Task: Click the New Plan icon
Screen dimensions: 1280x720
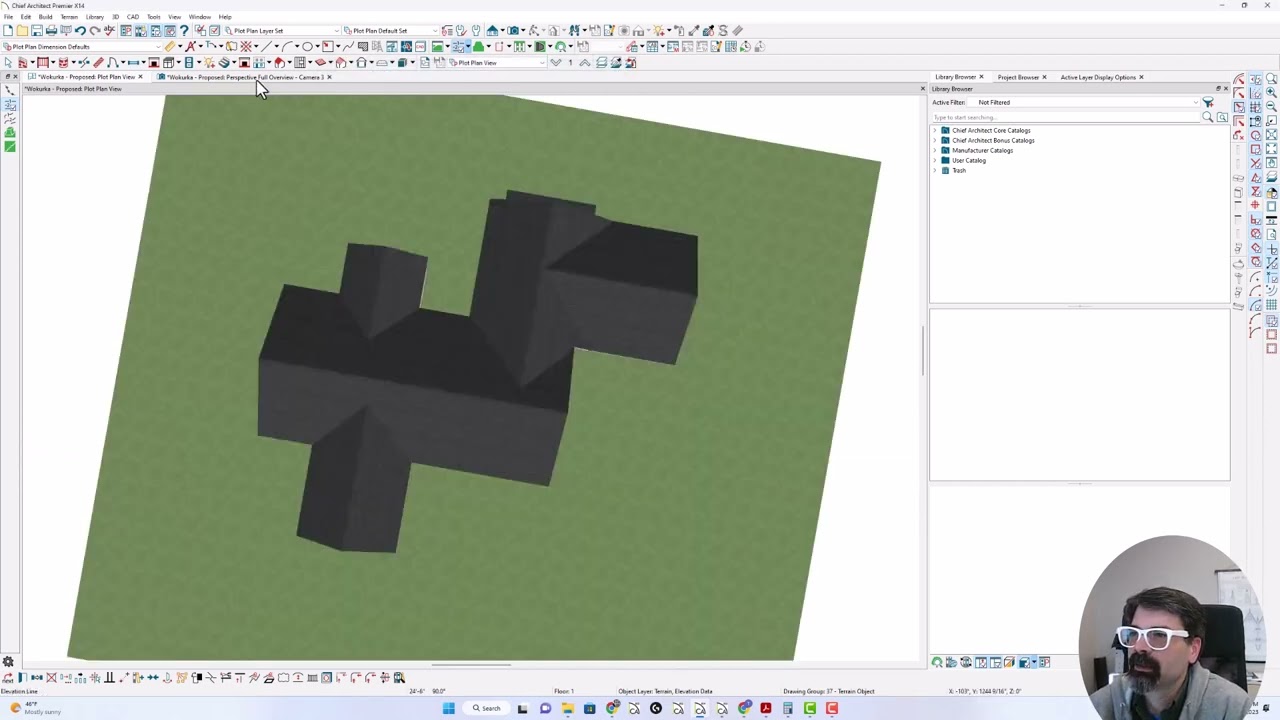Action: (8, 31)
